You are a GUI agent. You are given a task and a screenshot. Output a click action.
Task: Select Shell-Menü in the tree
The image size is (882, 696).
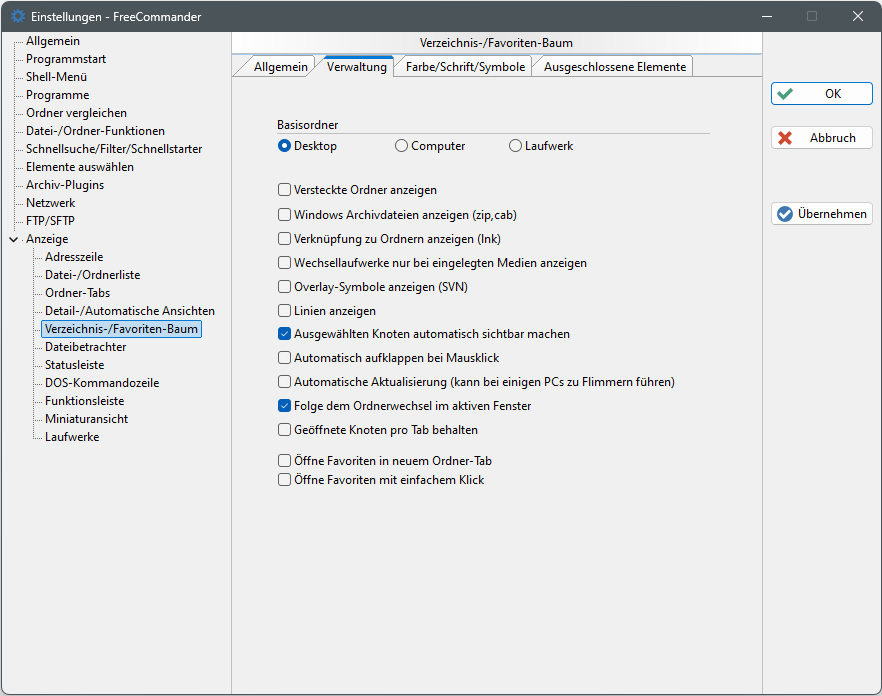pyautogui.click(x=56, y=77)
